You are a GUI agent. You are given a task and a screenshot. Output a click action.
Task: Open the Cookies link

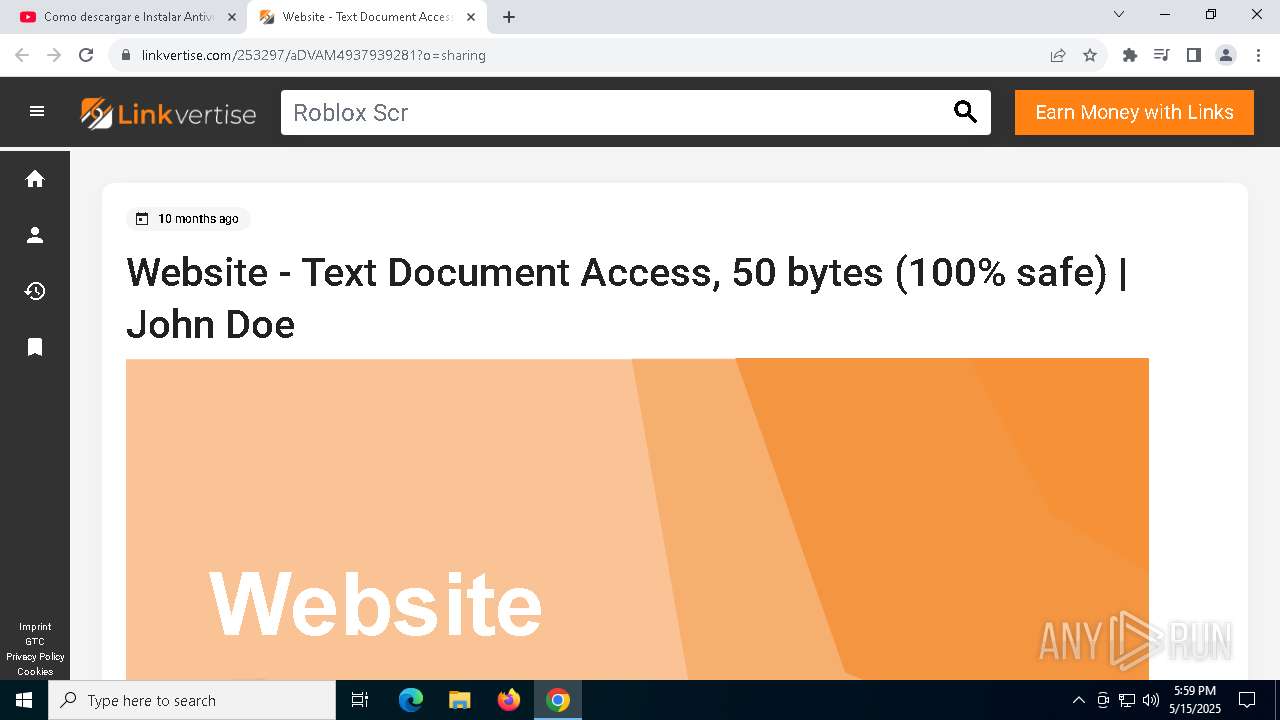(35, 672)
